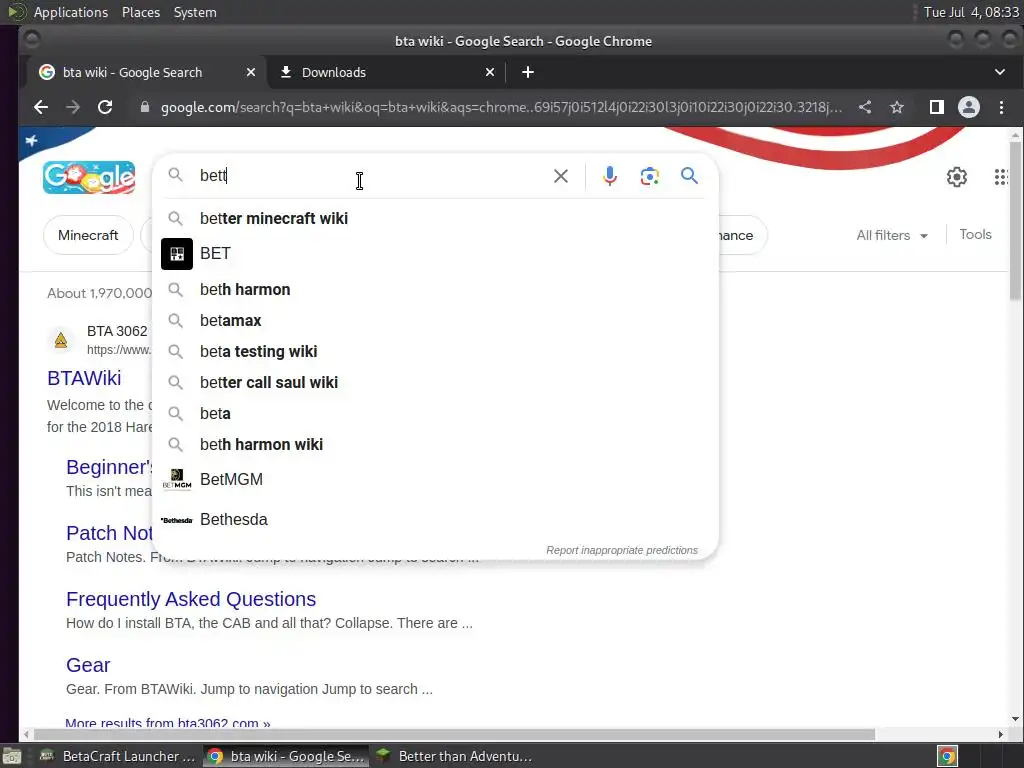1024x768 pixels.
Task: Submit search with blue magnifier icon
Action: point(689,176)
